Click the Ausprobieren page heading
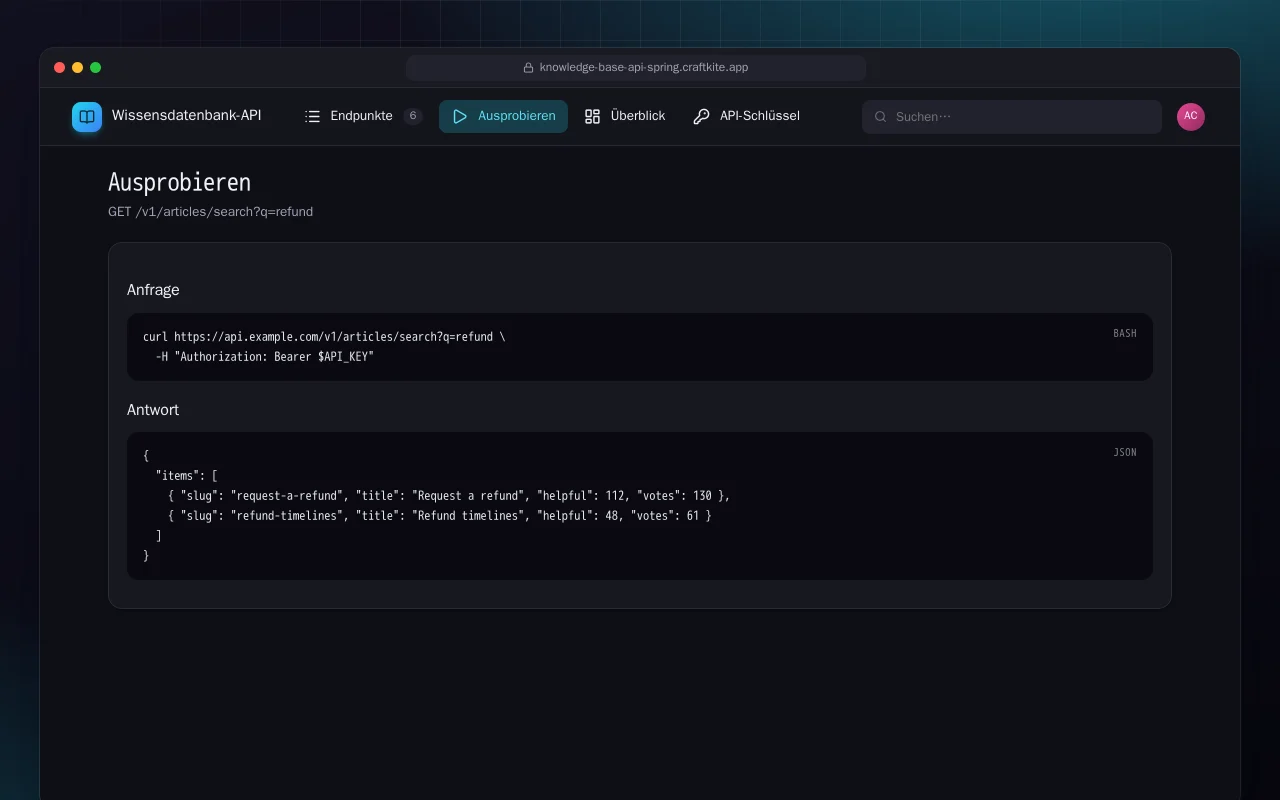The image size is (1280, 800). pyautogui.click(x=179, y=182)
